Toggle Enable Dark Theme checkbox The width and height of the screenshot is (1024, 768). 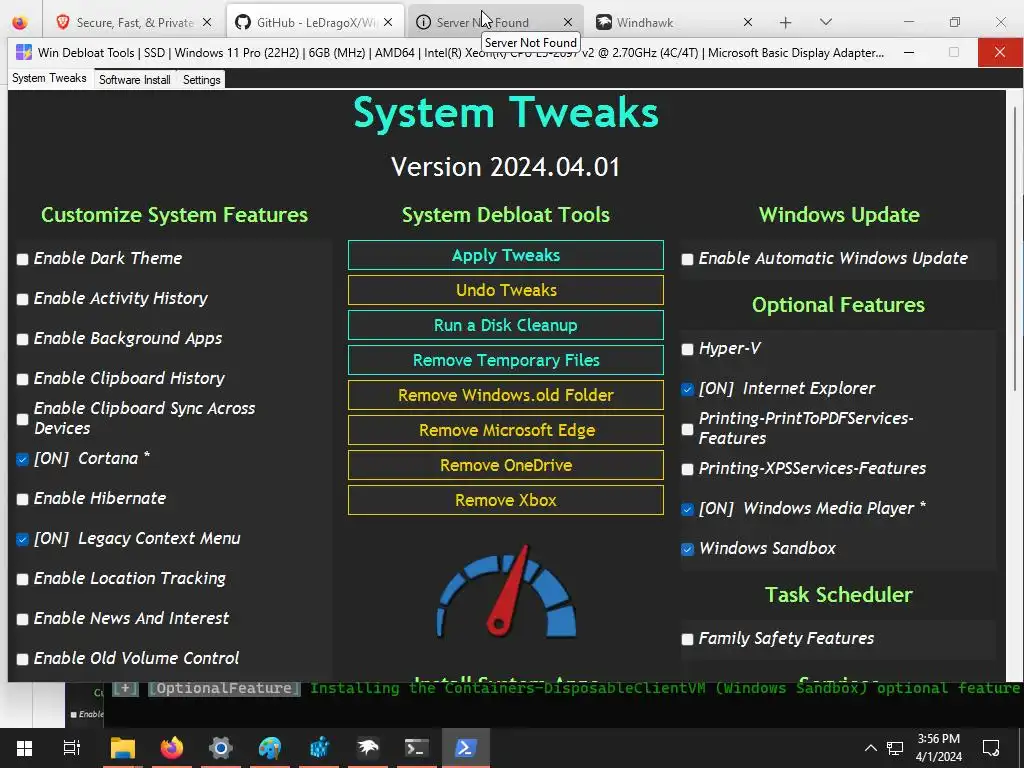pos(22,259)
